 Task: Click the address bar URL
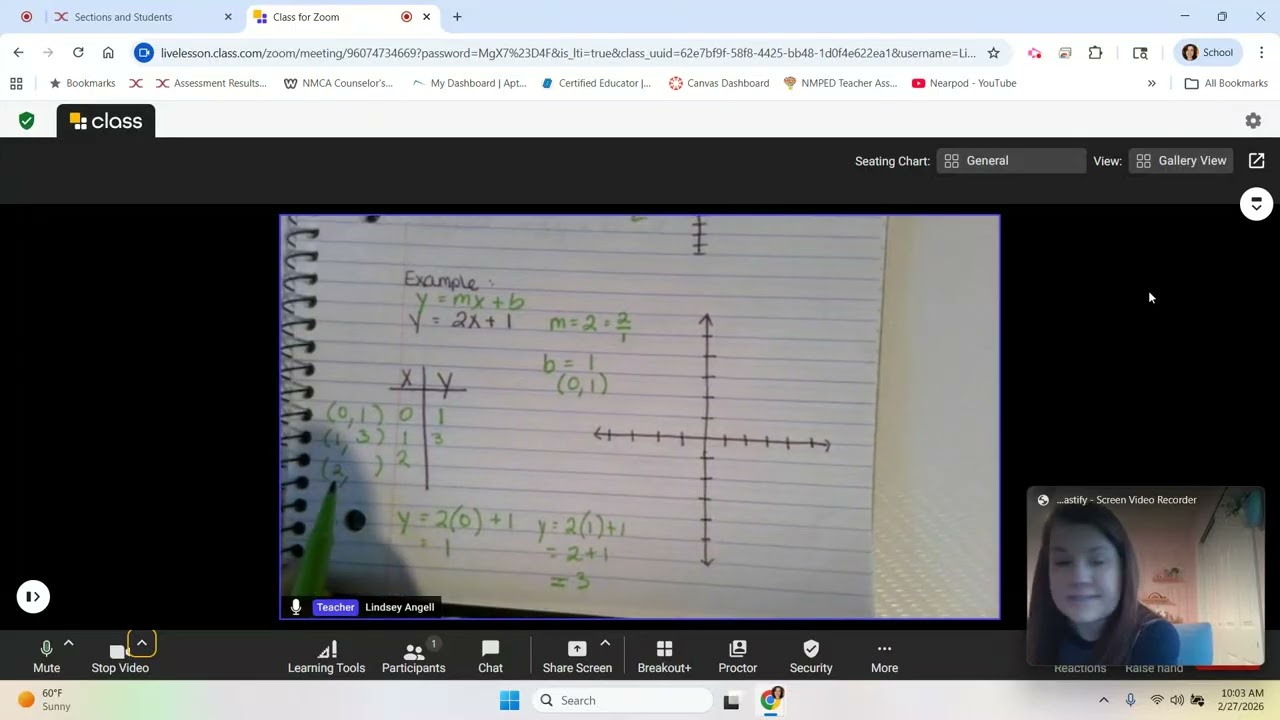pos(568,53)
